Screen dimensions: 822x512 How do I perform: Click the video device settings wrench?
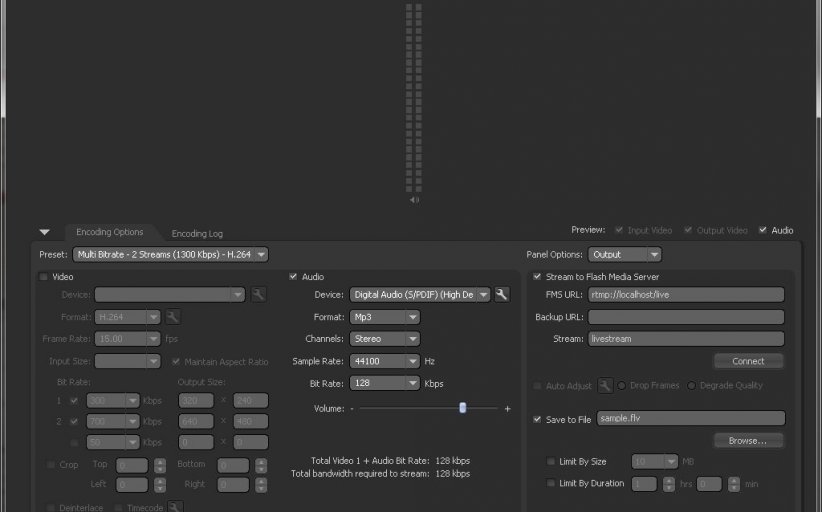[x=257, y=295]
